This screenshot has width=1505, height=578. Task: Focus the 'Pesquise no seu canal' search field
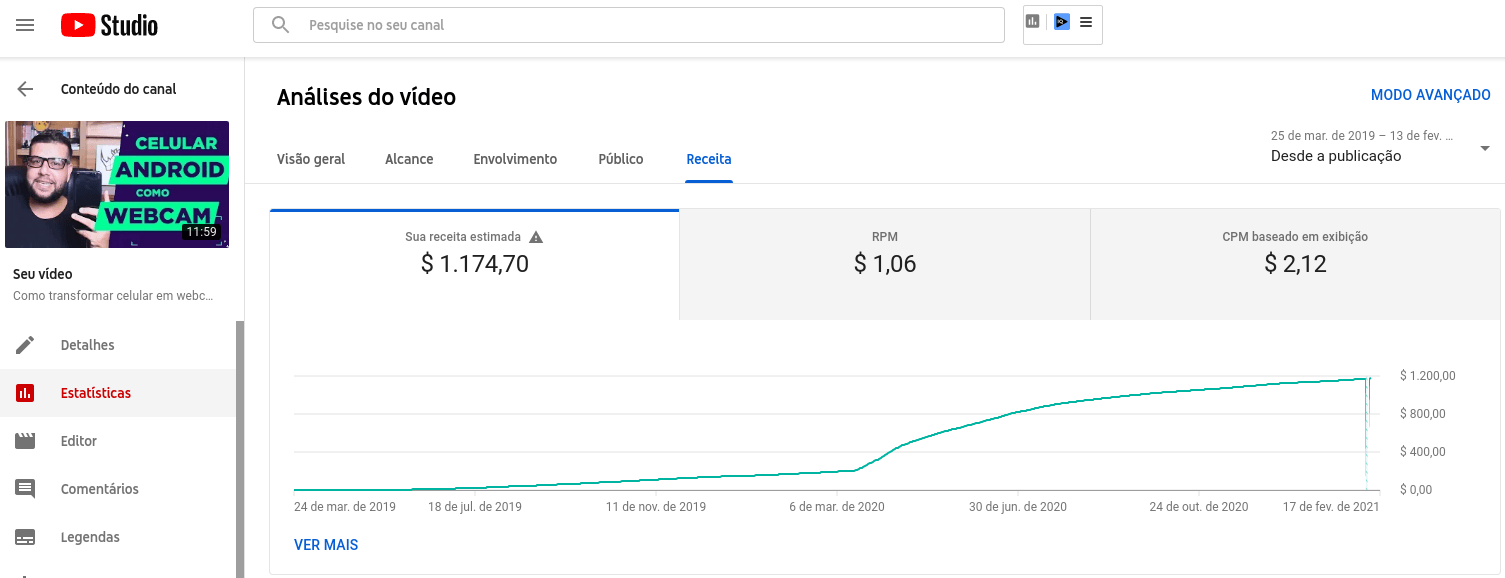pyautogui.click(x=629, y=25)
